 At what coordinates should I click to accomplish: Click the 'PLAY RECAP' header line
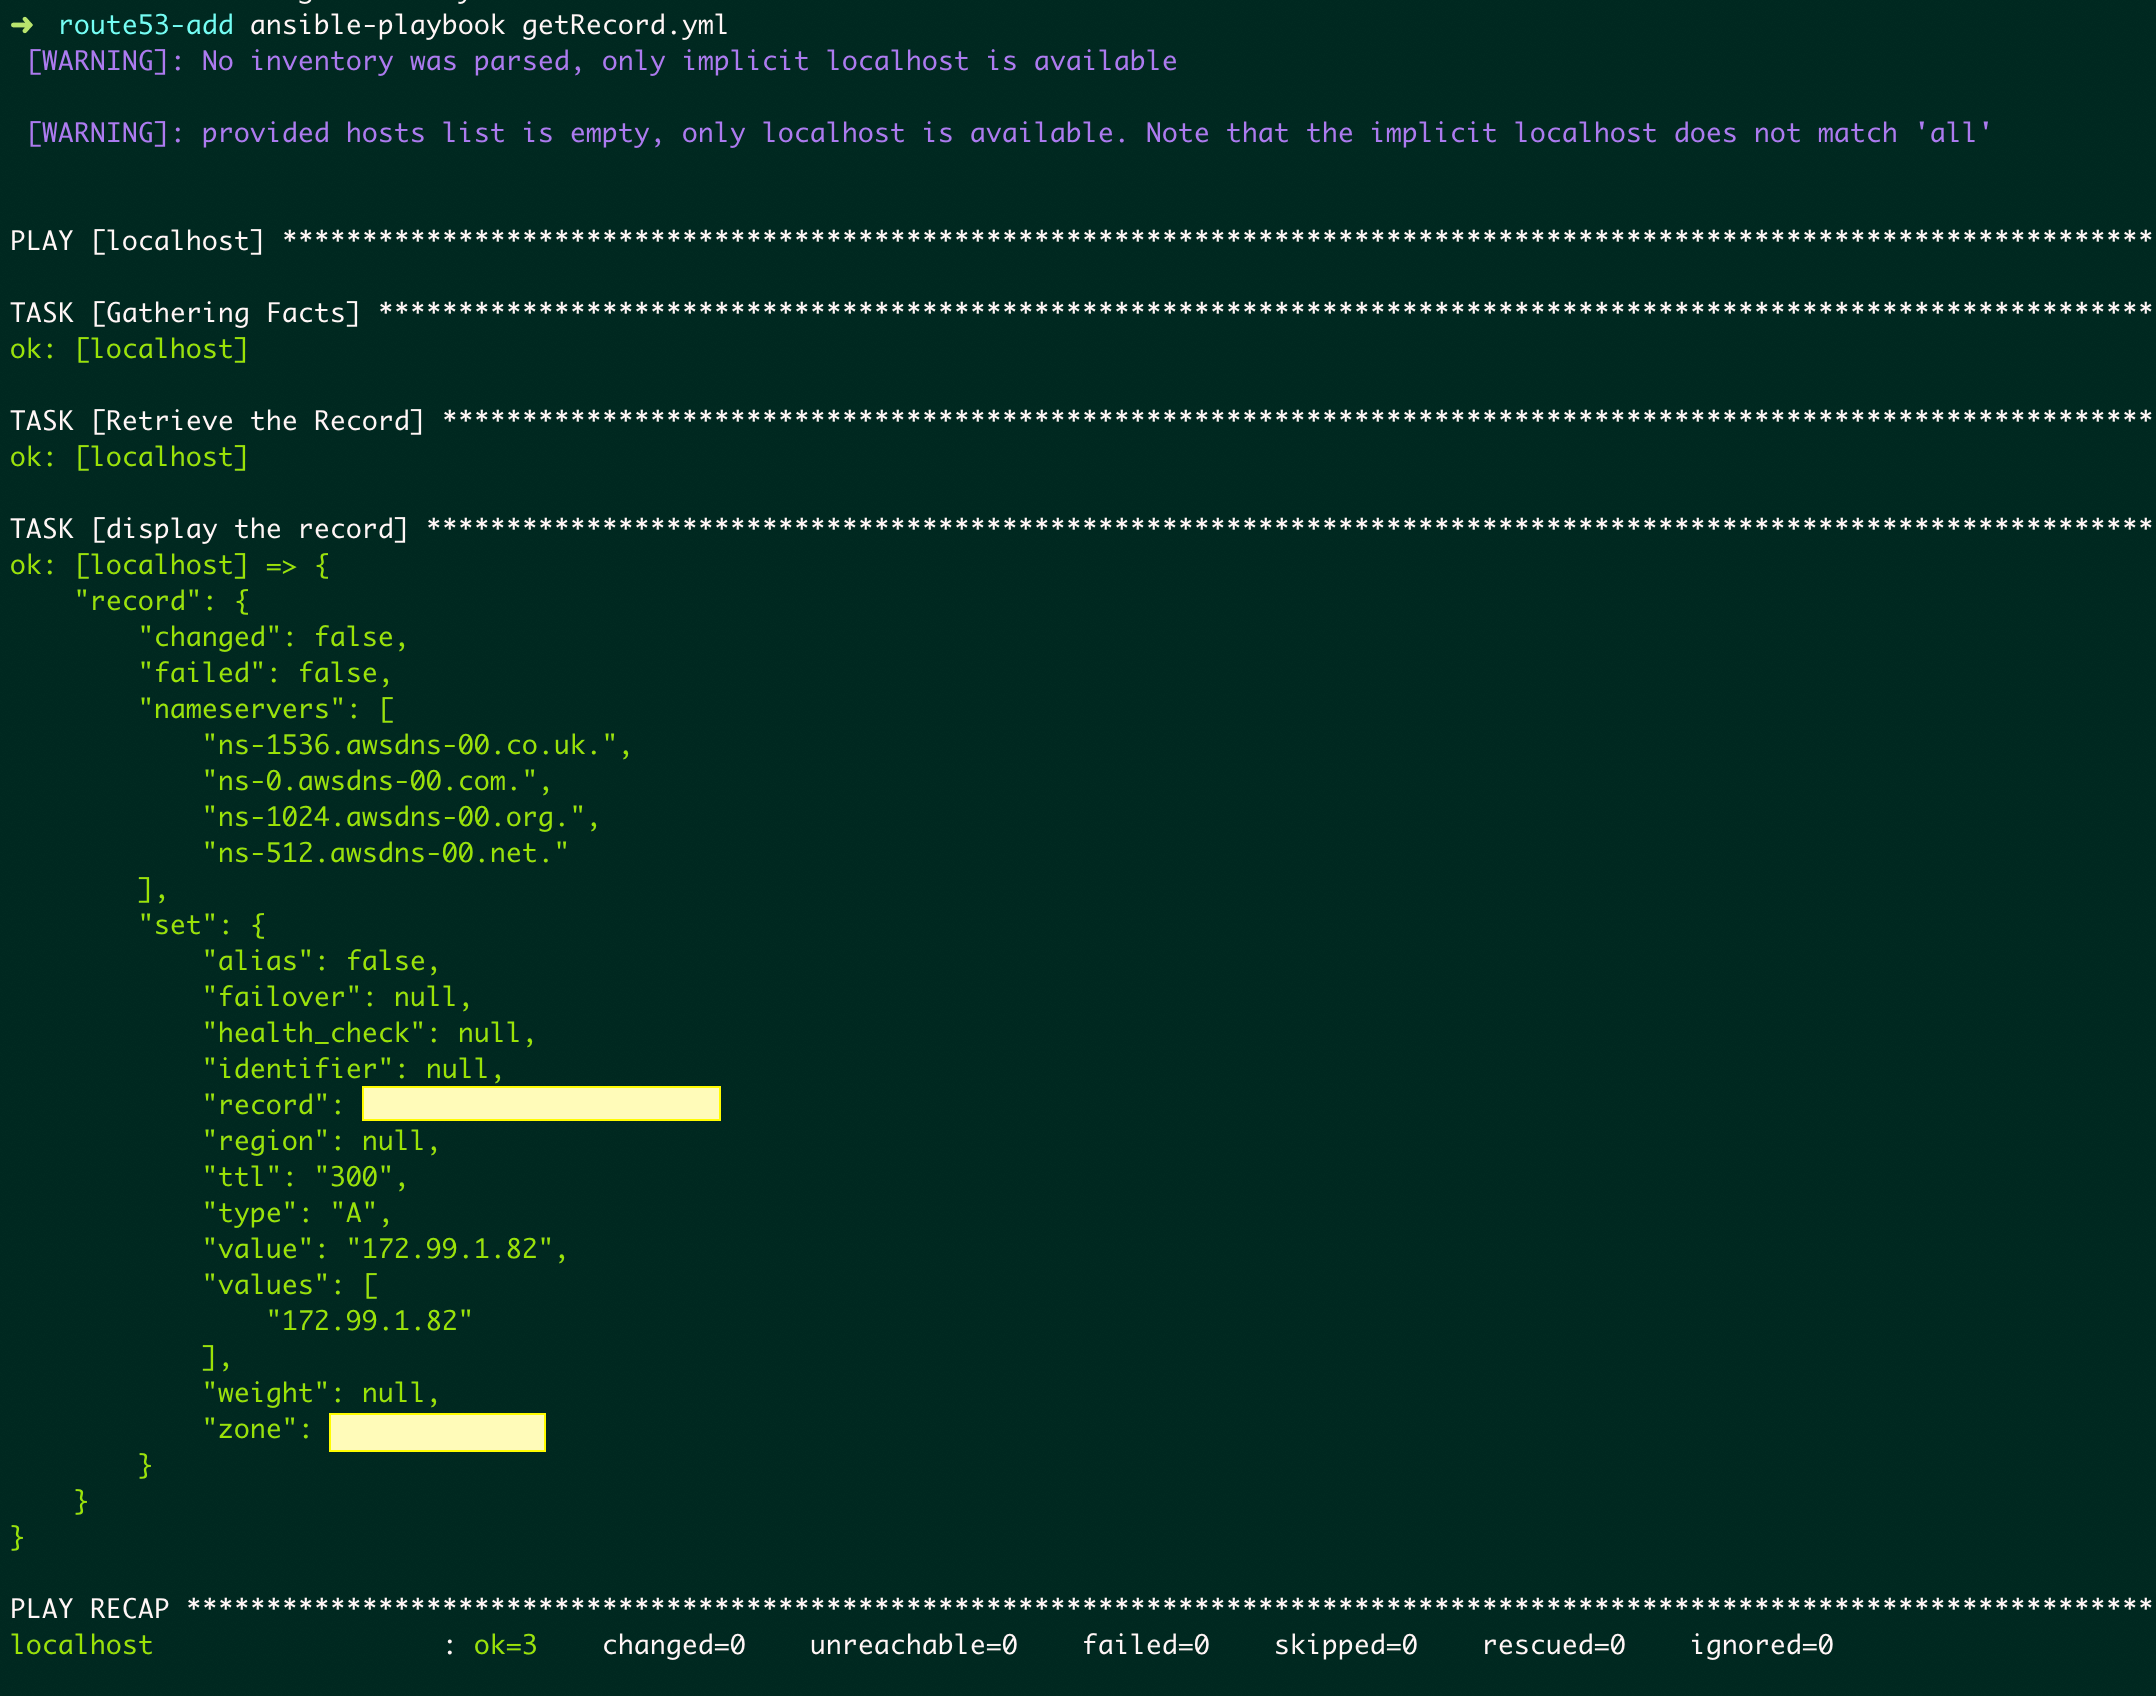click(x=1080, y=1609)
